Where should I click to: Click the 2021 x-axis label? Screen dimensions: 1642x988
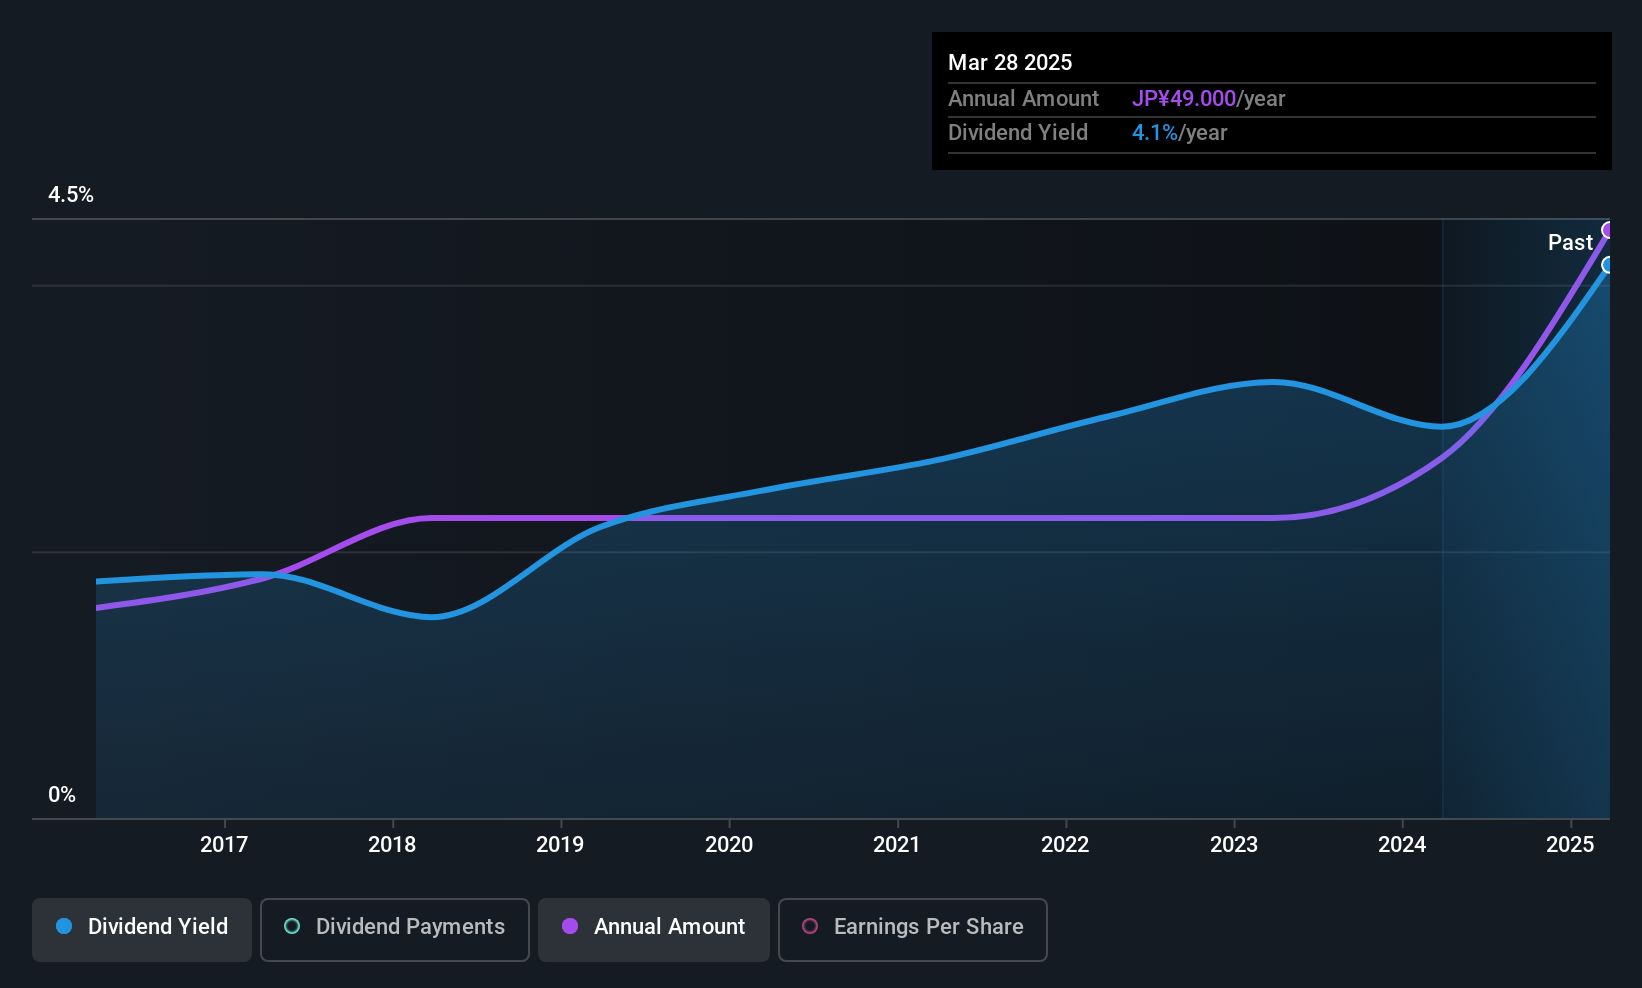(x=897, y=845)
